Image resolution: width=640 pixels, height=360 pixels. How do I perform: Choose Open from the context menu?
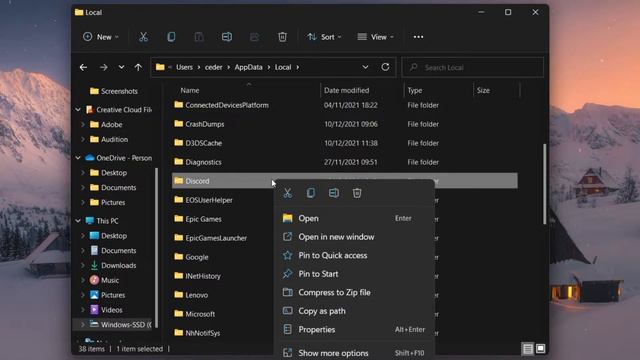355,218
